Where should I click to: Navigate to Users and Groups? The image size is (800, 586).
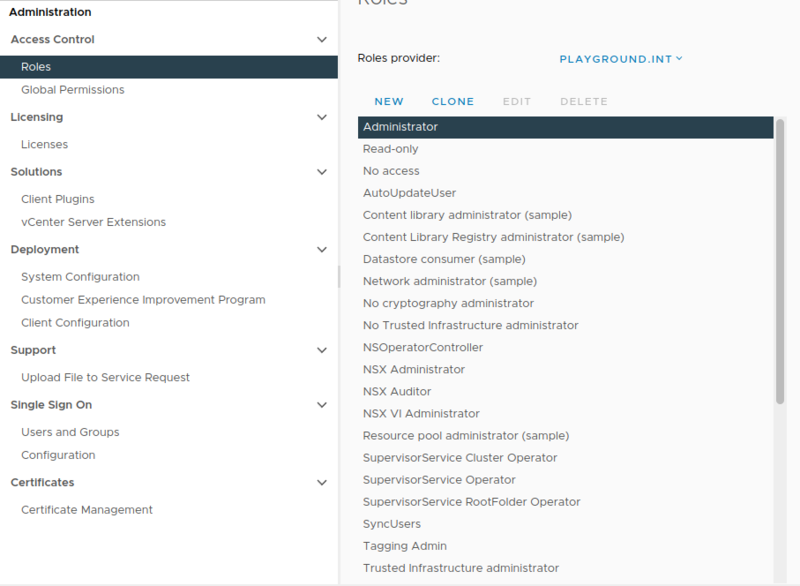[70, 432]
